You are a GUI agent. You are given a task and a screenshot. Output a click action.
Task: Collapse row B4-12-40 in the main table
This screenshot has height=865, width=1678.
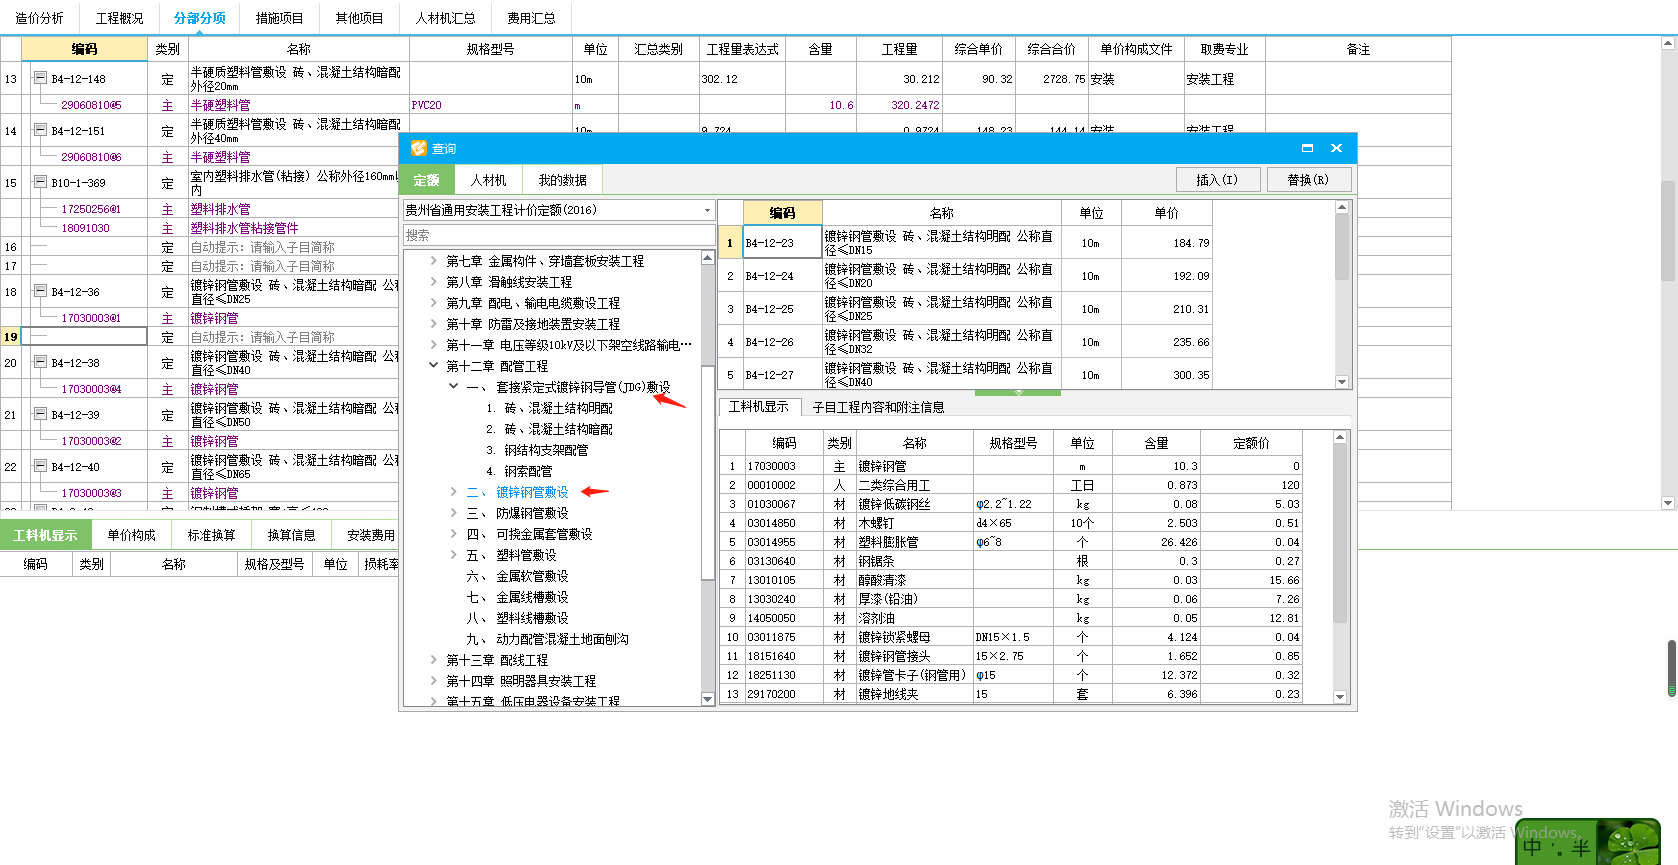[40, 466]
